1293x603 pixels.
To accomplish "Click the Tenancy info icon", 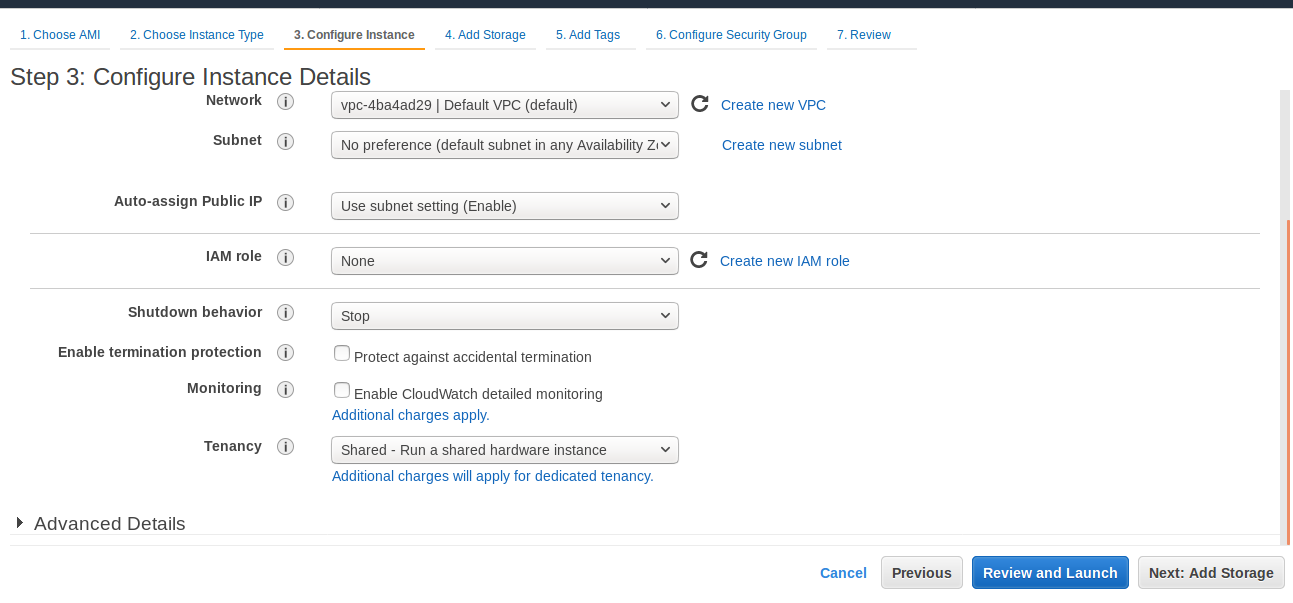I will pos(285,448).
